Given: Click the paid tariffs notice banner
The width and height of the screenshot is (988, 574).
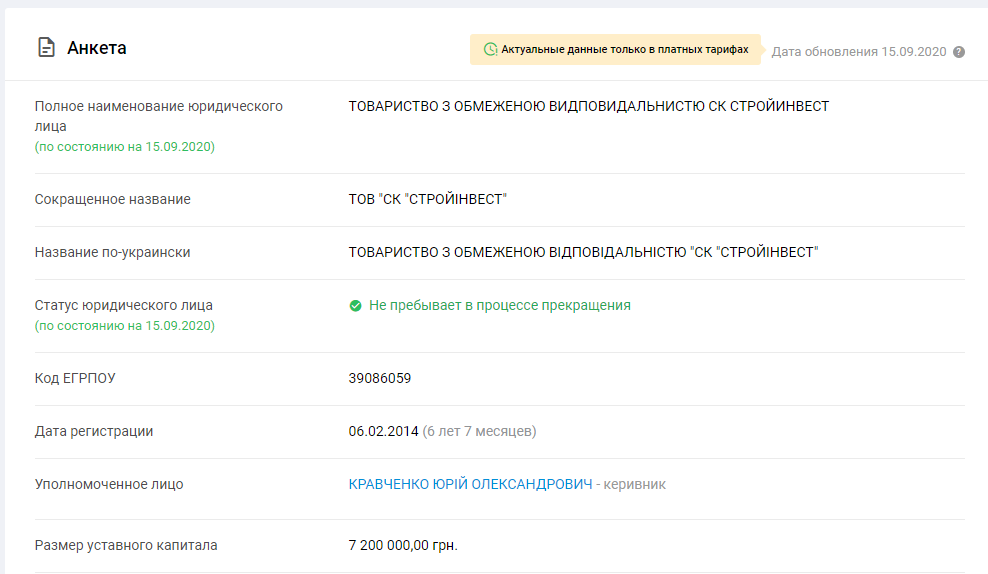Looking at the screenshot, I should click(x=615, y=50).
